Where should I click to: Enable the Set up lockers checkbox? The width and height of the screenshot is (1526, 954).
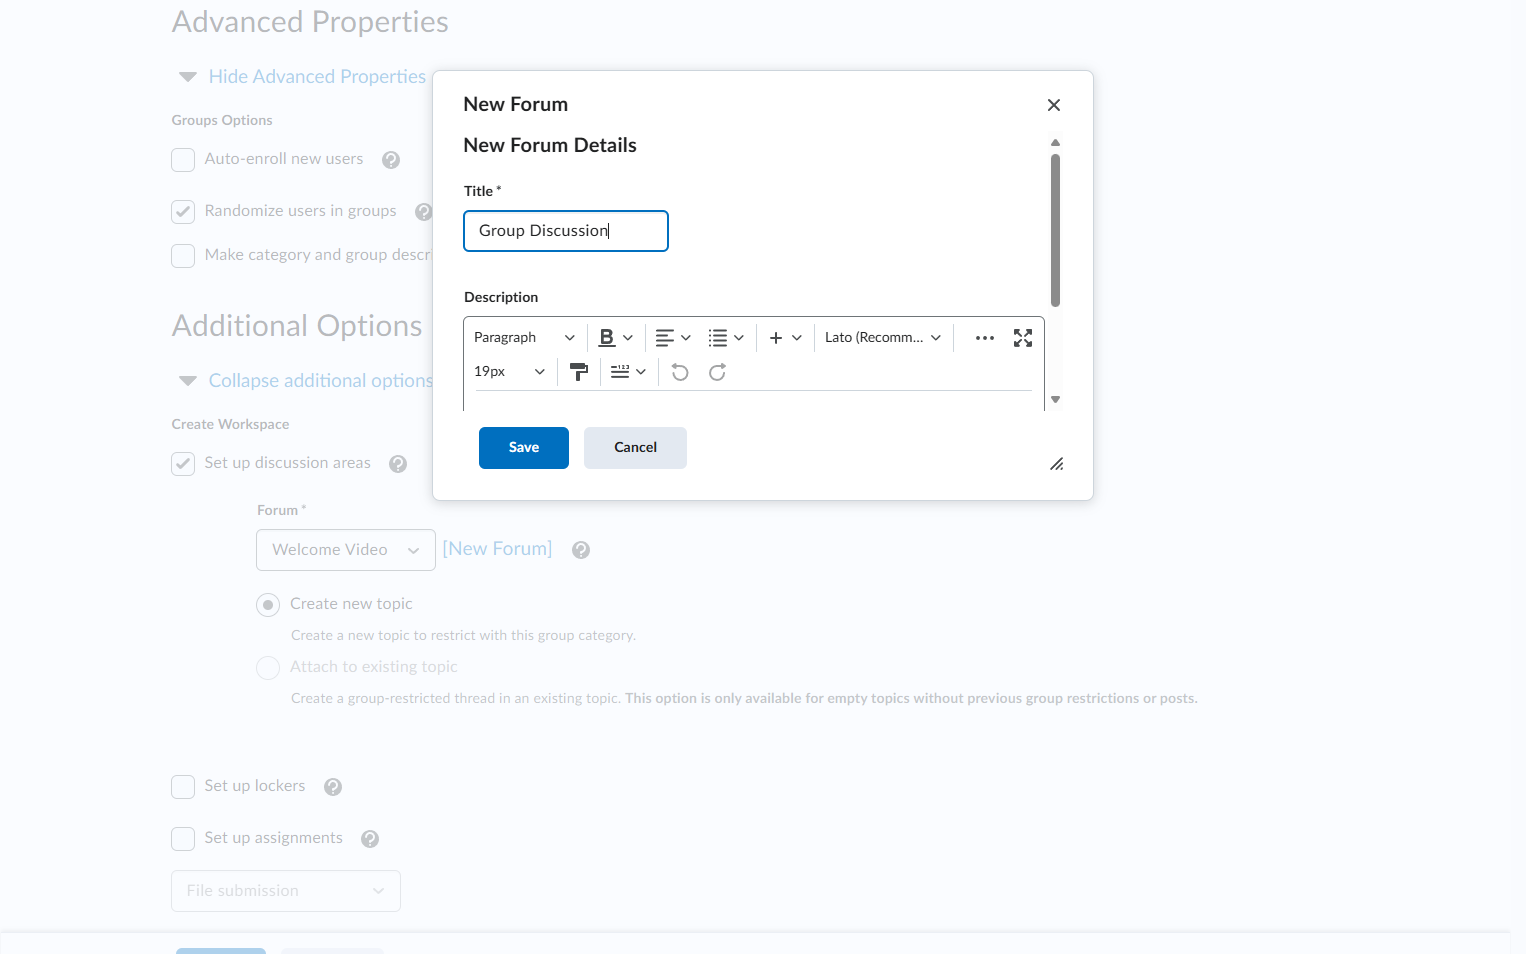coord(183,787)
